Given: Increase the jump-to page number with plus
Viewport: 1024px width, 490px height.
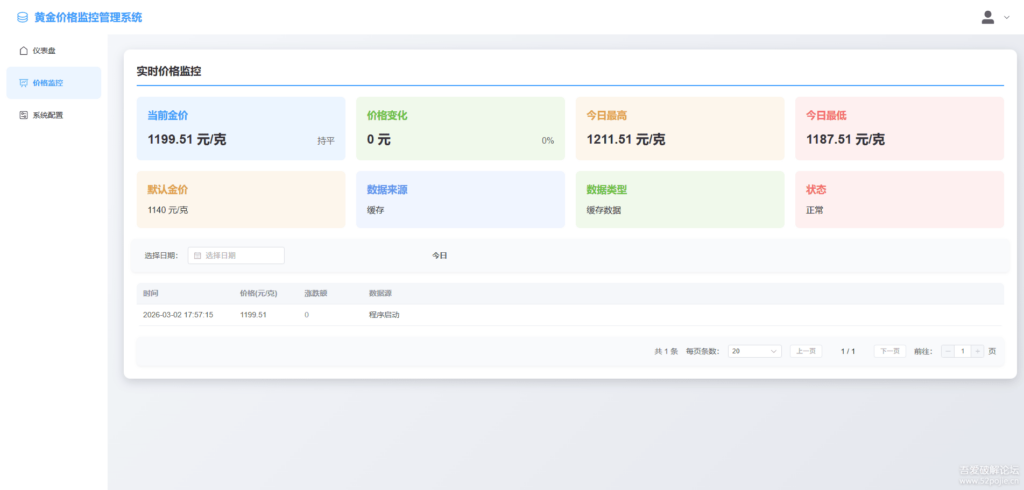Looking at the screenshot, I should click(x=977, y=351).
